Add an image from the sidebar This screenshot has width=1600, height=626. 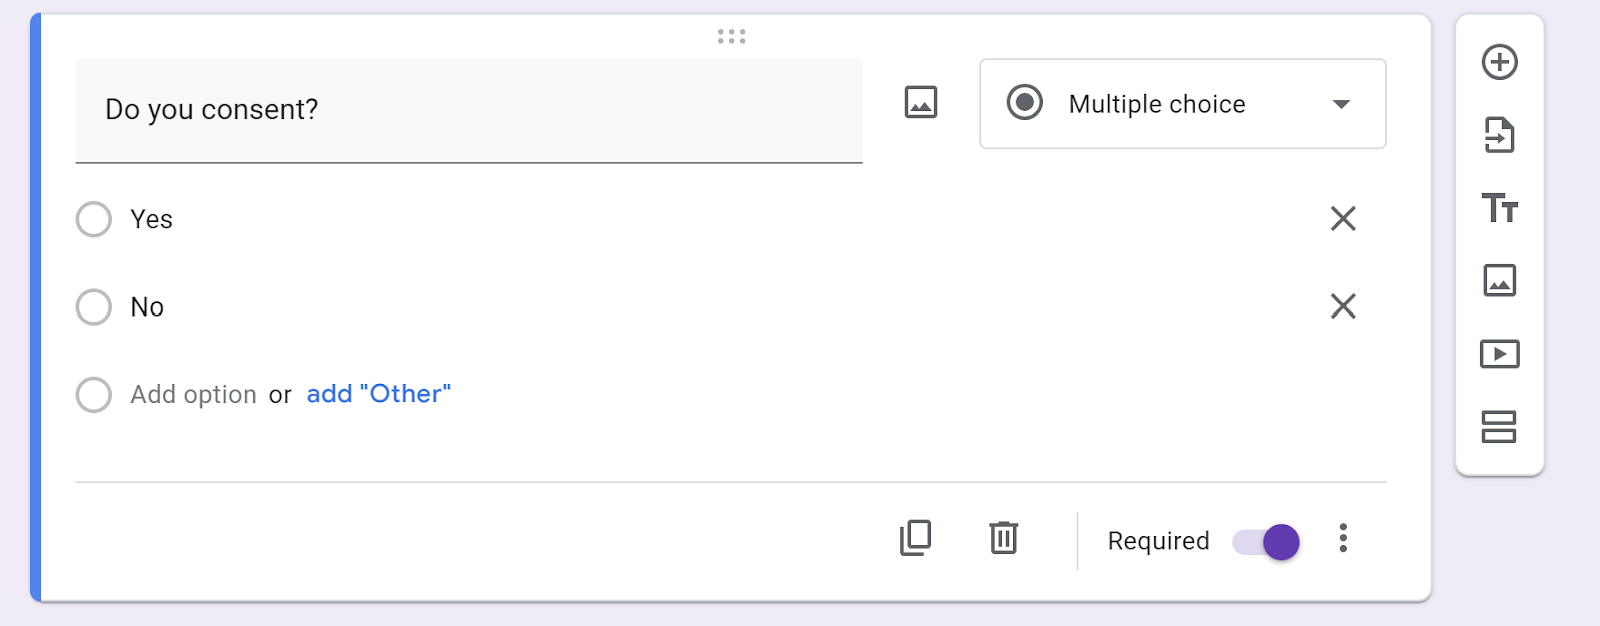1499,281
